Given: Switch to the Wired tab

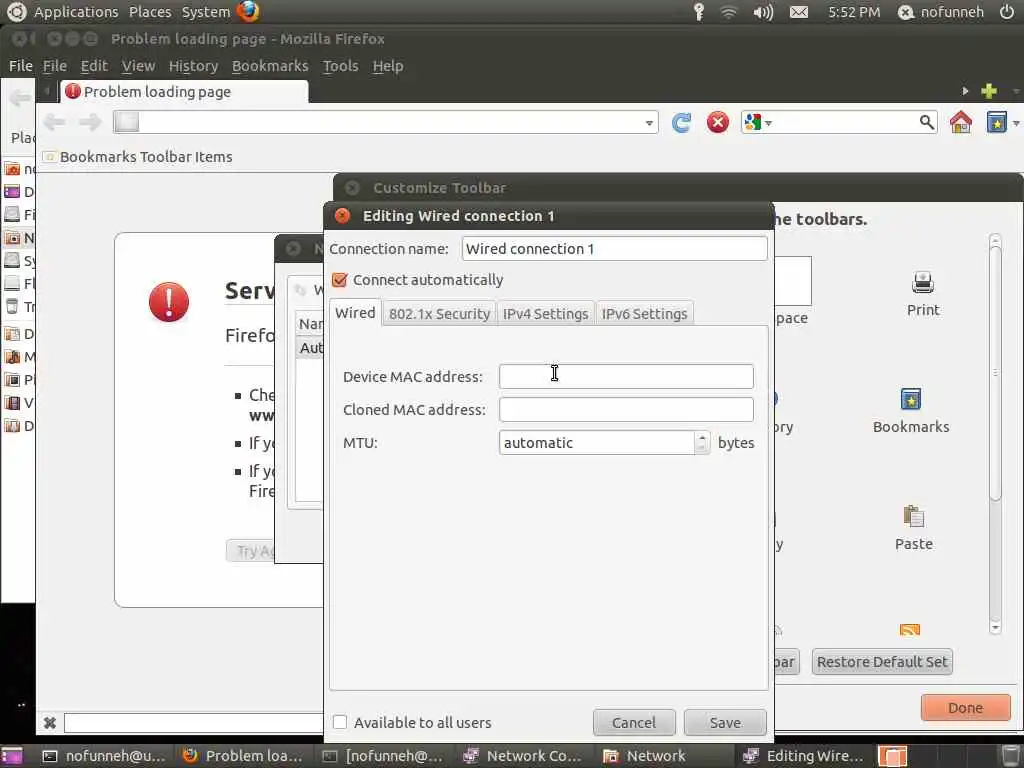Looking at the screenshot, I should 355,313.
